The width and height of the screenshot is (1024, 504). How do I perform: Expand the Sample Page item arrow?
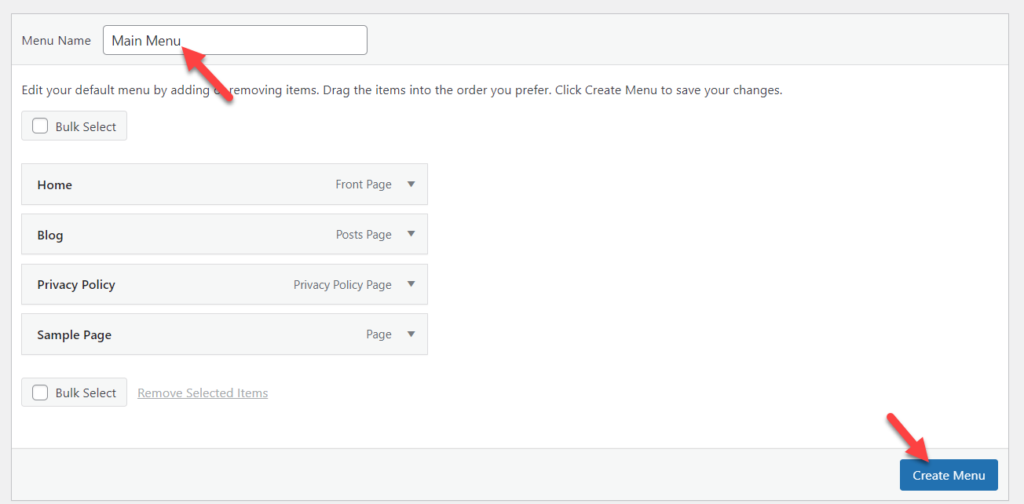(410, 334)
